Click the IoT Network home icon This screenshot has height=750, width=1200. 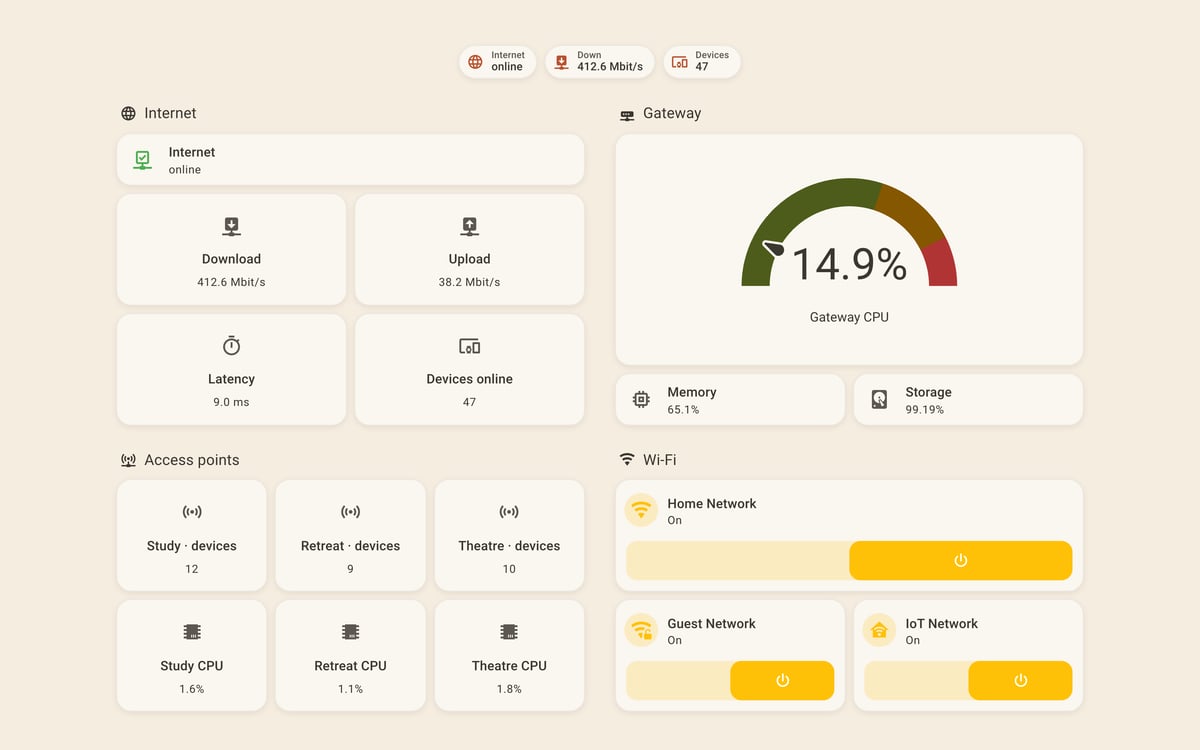879,630
